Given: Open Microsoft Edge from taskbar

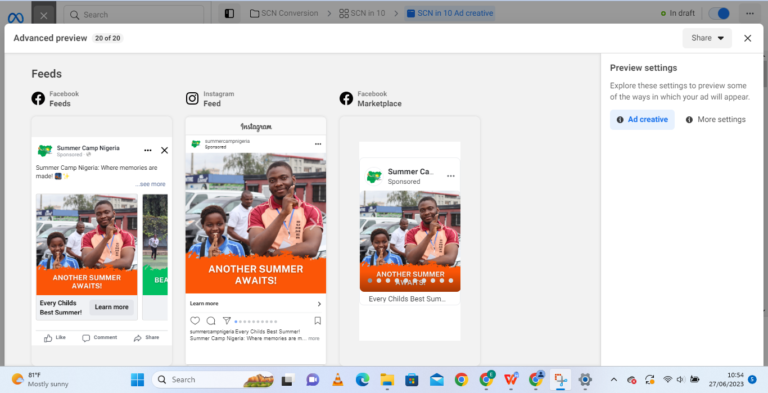Looking at the screenshot, I should [362, 380].
